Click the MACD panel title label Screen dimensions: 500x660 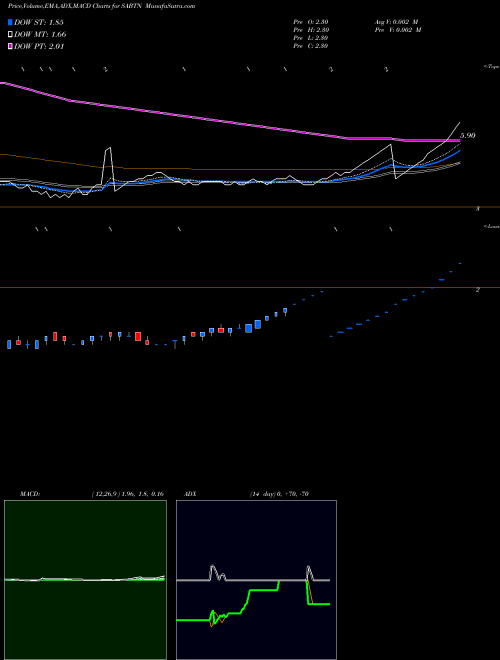30,494
